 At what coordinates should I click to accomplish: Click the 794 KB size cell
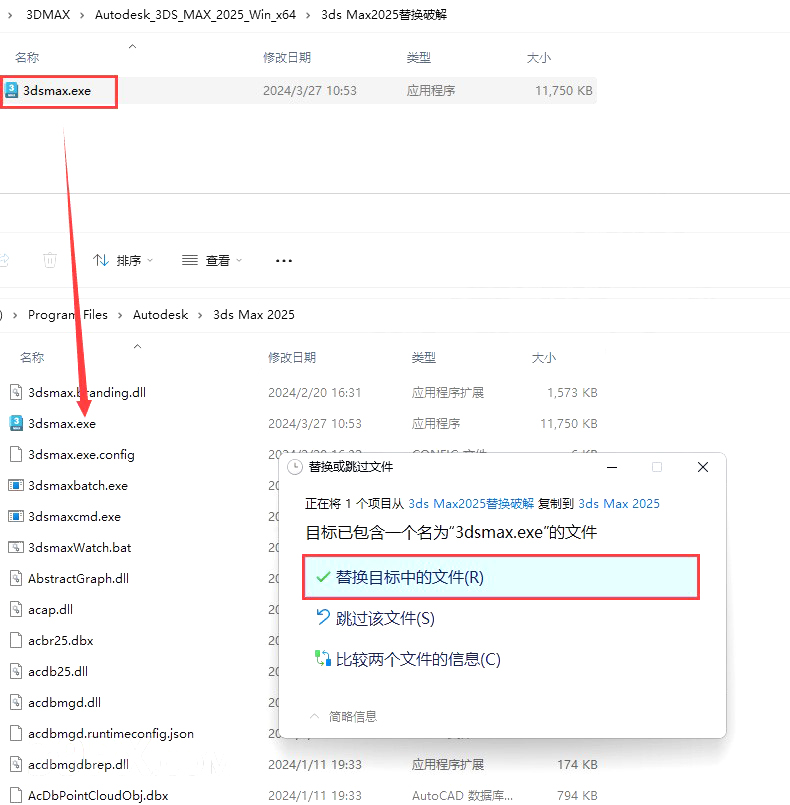point(577,795)
